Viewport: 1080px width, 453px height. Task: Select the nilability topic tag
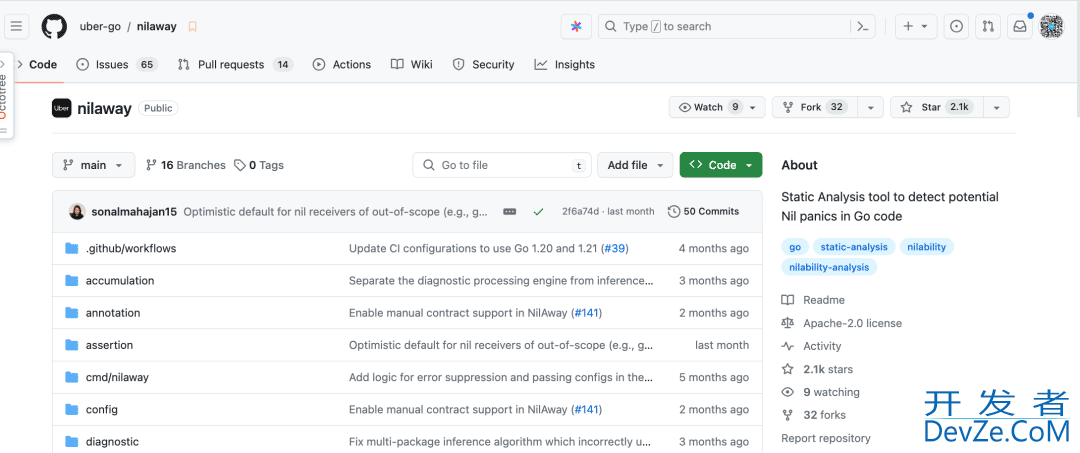pos(926,246)
